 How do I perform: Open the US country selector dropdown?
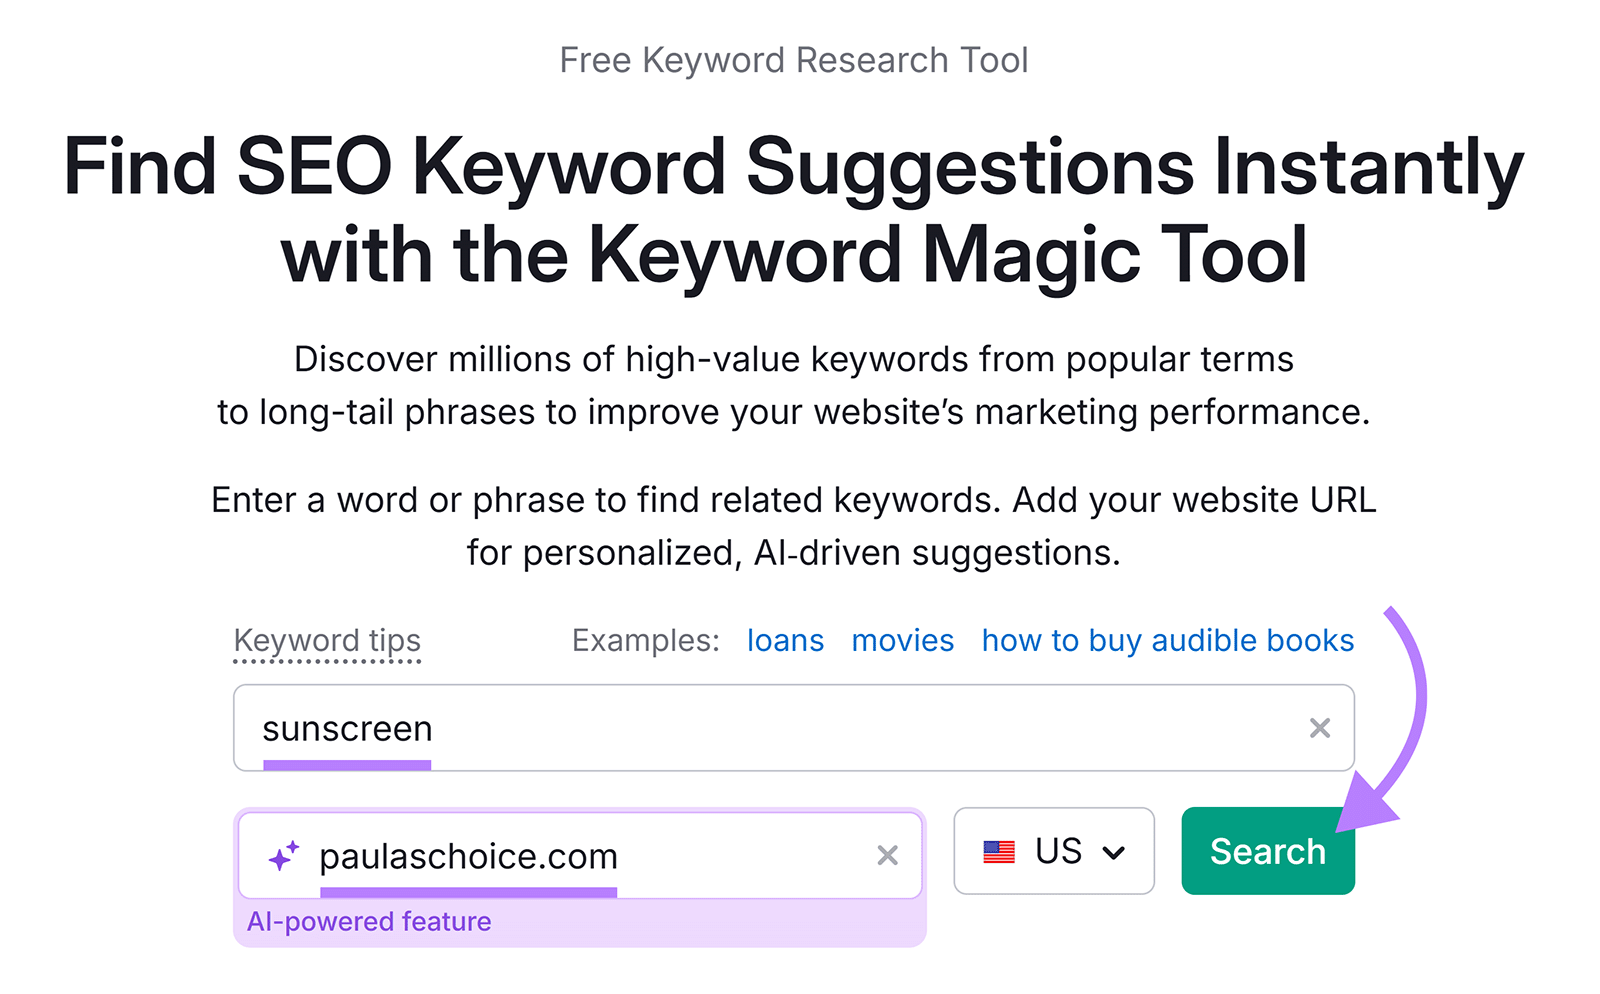coord(1053,851)
